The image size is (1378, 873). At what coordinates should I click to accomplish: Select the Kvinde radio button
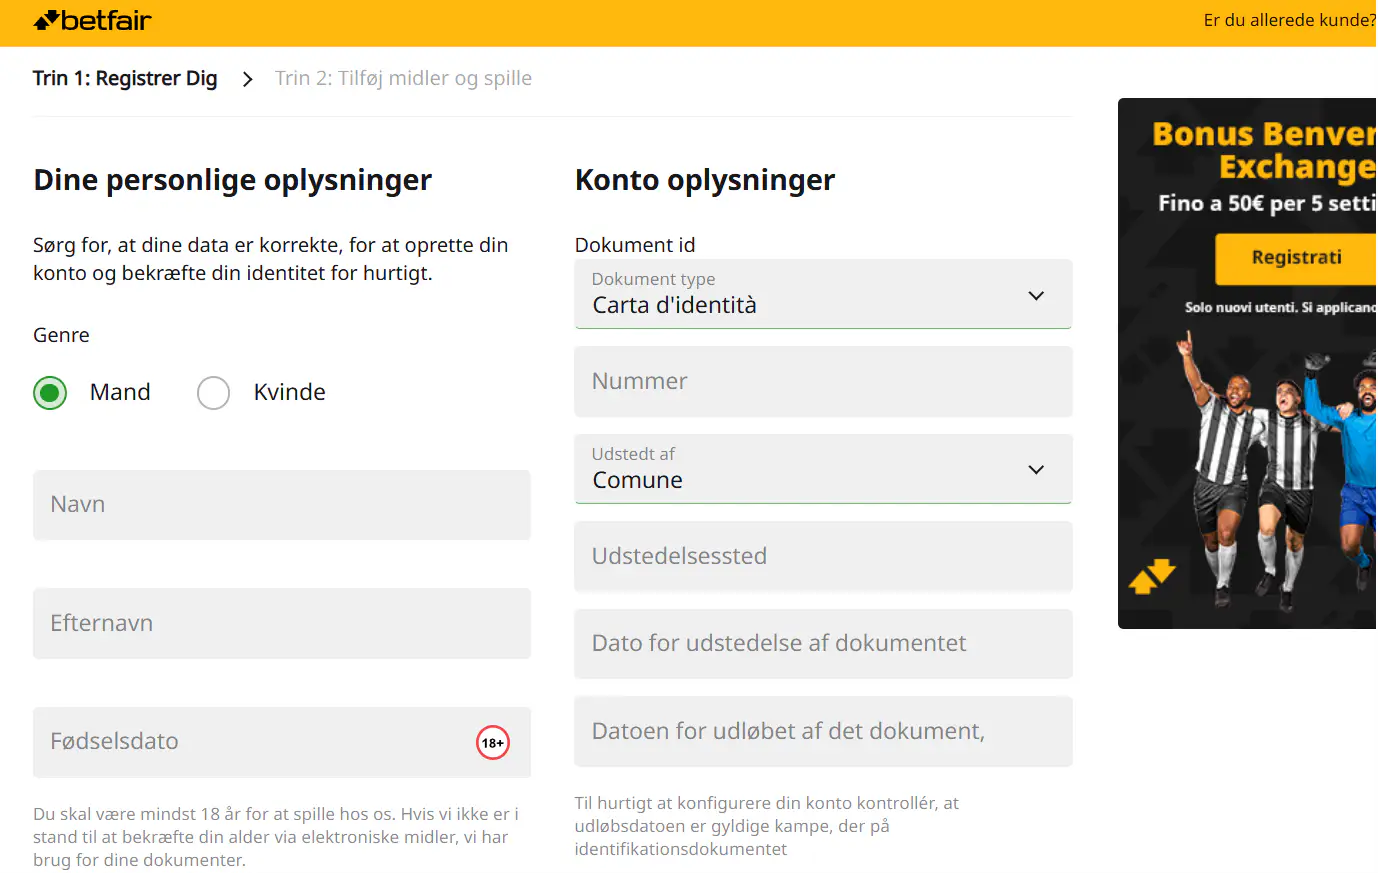coord(213,393)
